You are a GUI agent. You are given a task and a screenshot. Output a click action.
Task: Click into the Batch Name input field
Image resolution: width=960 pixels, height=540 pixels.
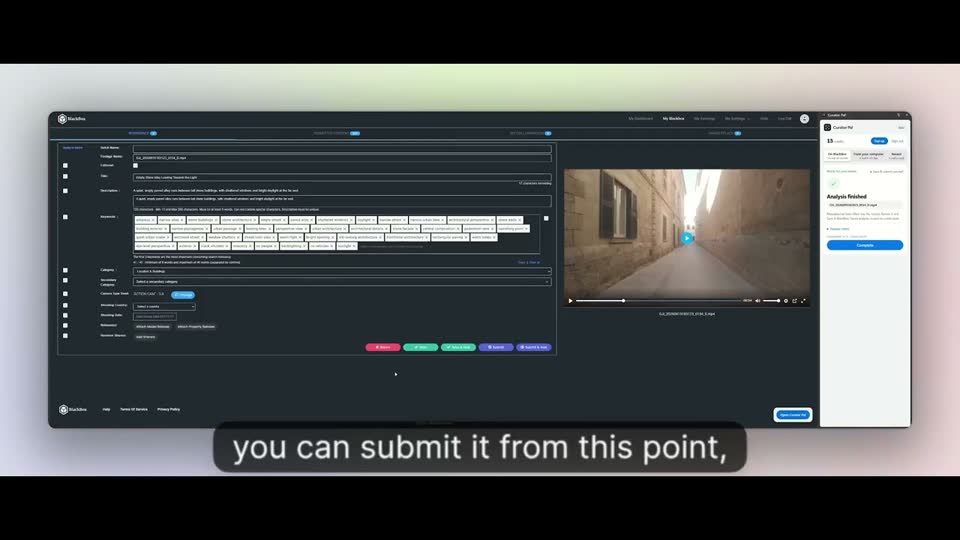[342, 148]
